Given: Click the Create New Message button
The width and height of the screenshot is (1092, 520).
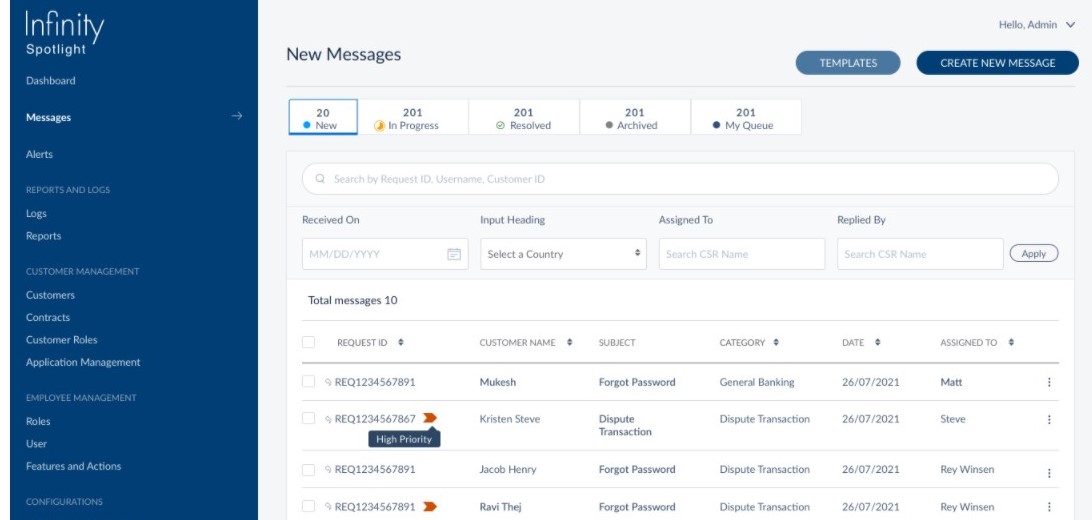Looking at the screenshot, I should (997, 63).
